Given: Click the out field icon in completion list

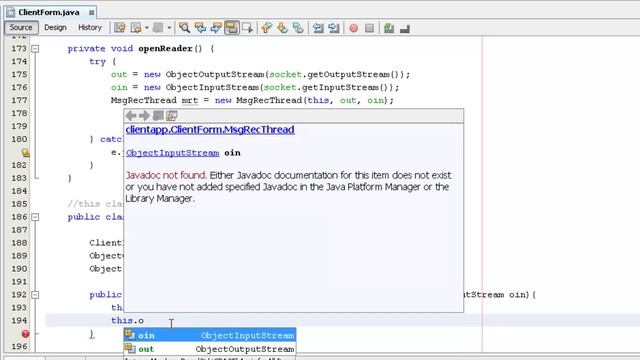Looking at the screenshot, I should coord(130,349).
